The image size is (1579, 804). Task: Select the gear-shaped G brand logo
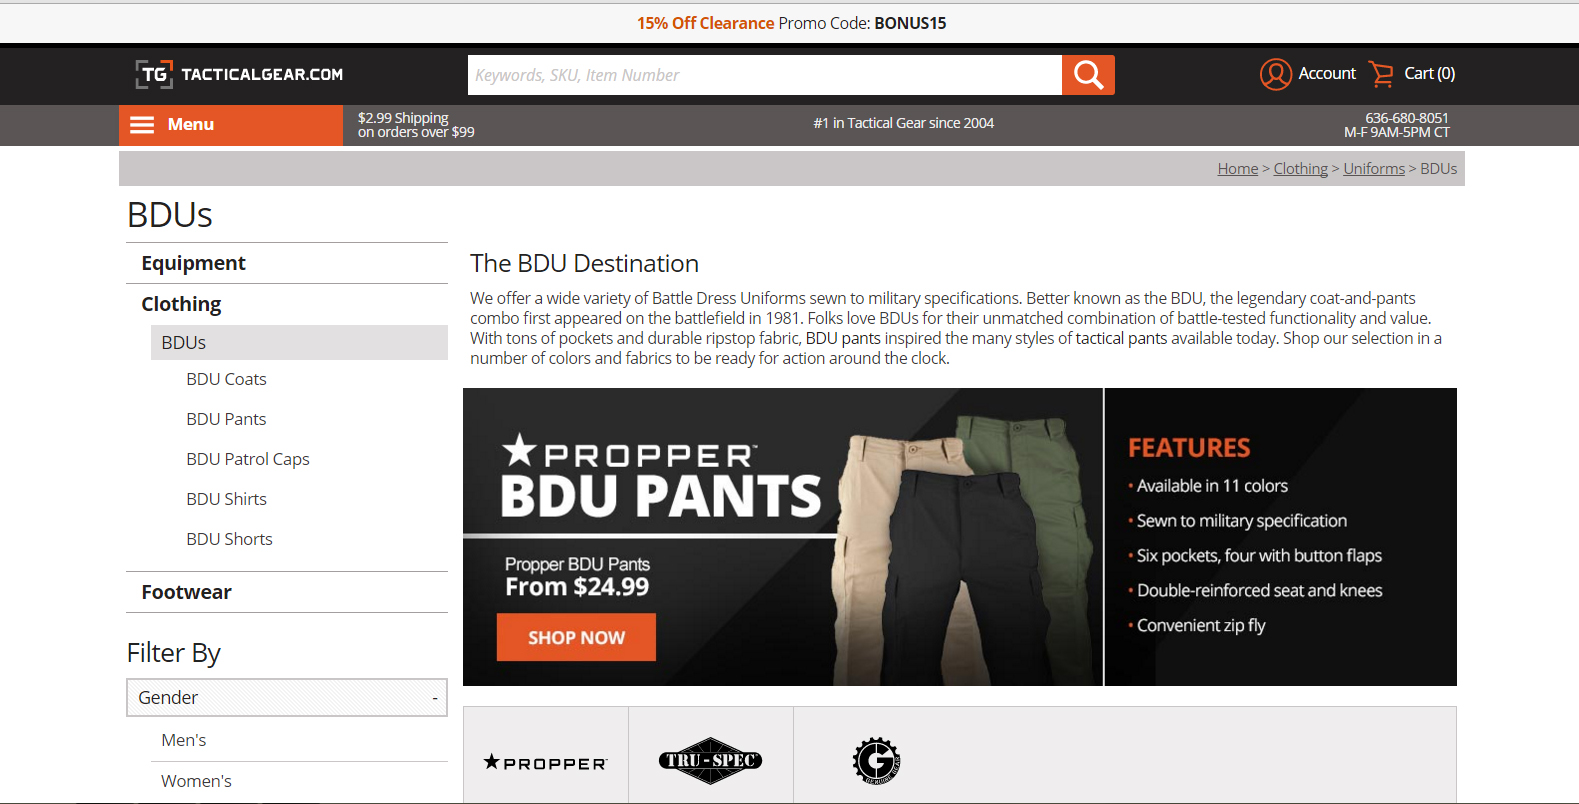click(876, 761)
